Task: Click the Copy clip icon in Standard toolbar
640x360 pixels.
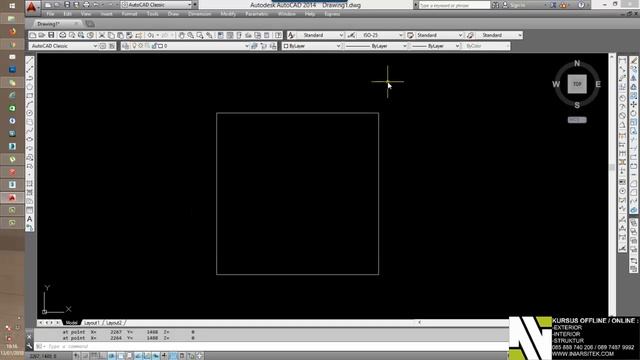Action: pyautogui.click(x=111, y=36)
